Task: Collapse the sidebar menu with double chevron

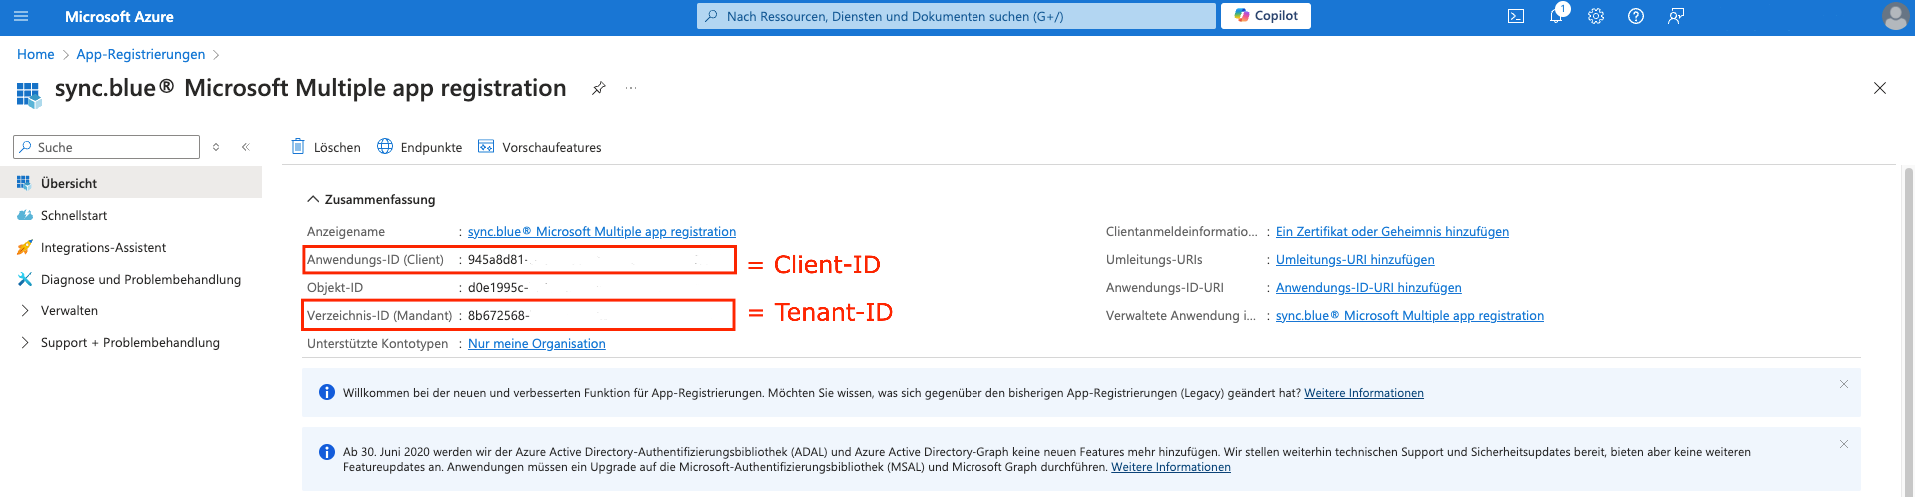Action: (x=245, y=147)
